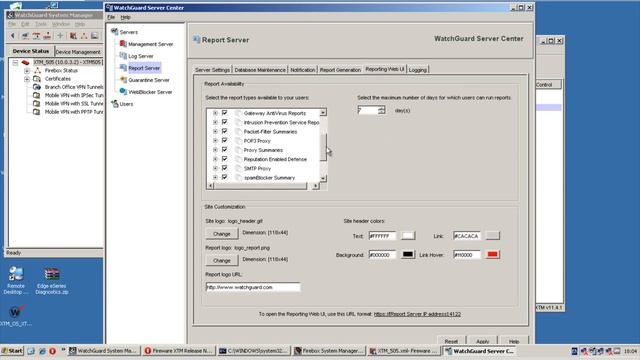The image size is (640, 360).
Task: Click report list vertical scrollbar down arrow
Action: tap(323, 178)
